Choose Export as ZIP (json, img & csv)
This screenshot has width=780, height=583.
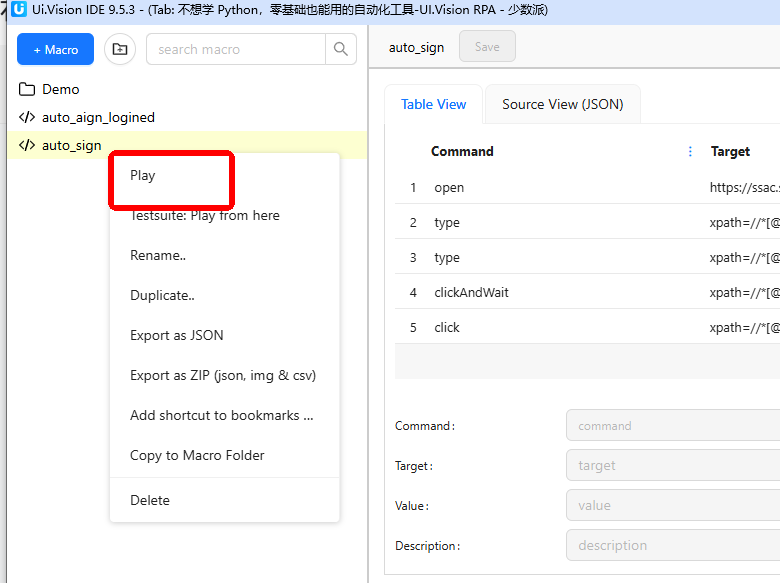[224, 375]
